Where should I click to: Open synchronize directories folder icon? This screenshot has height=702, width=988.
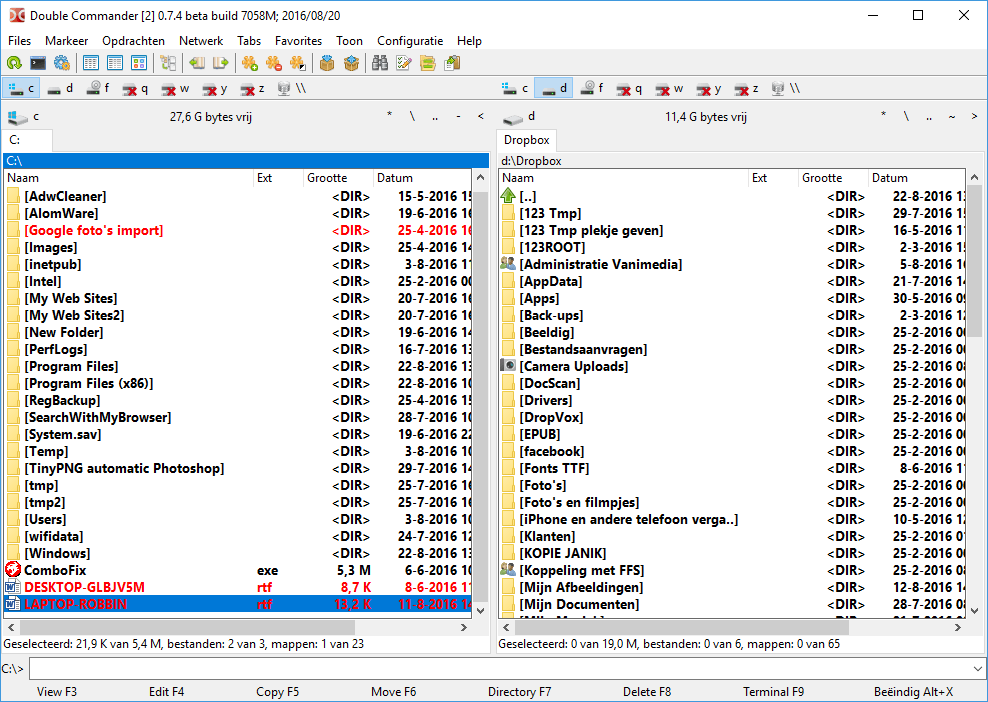[x=428, y=63]
